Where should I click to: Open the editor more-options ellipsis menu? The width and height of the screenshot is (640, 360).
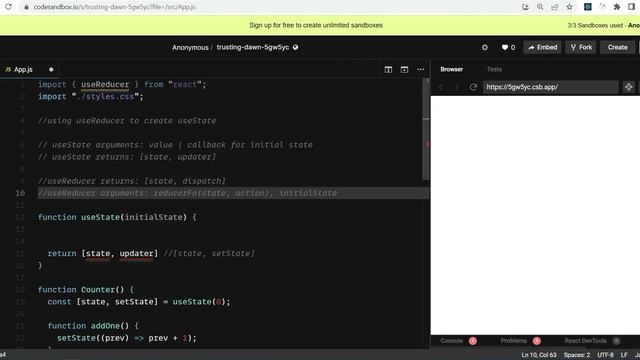(x=420, y=69)
